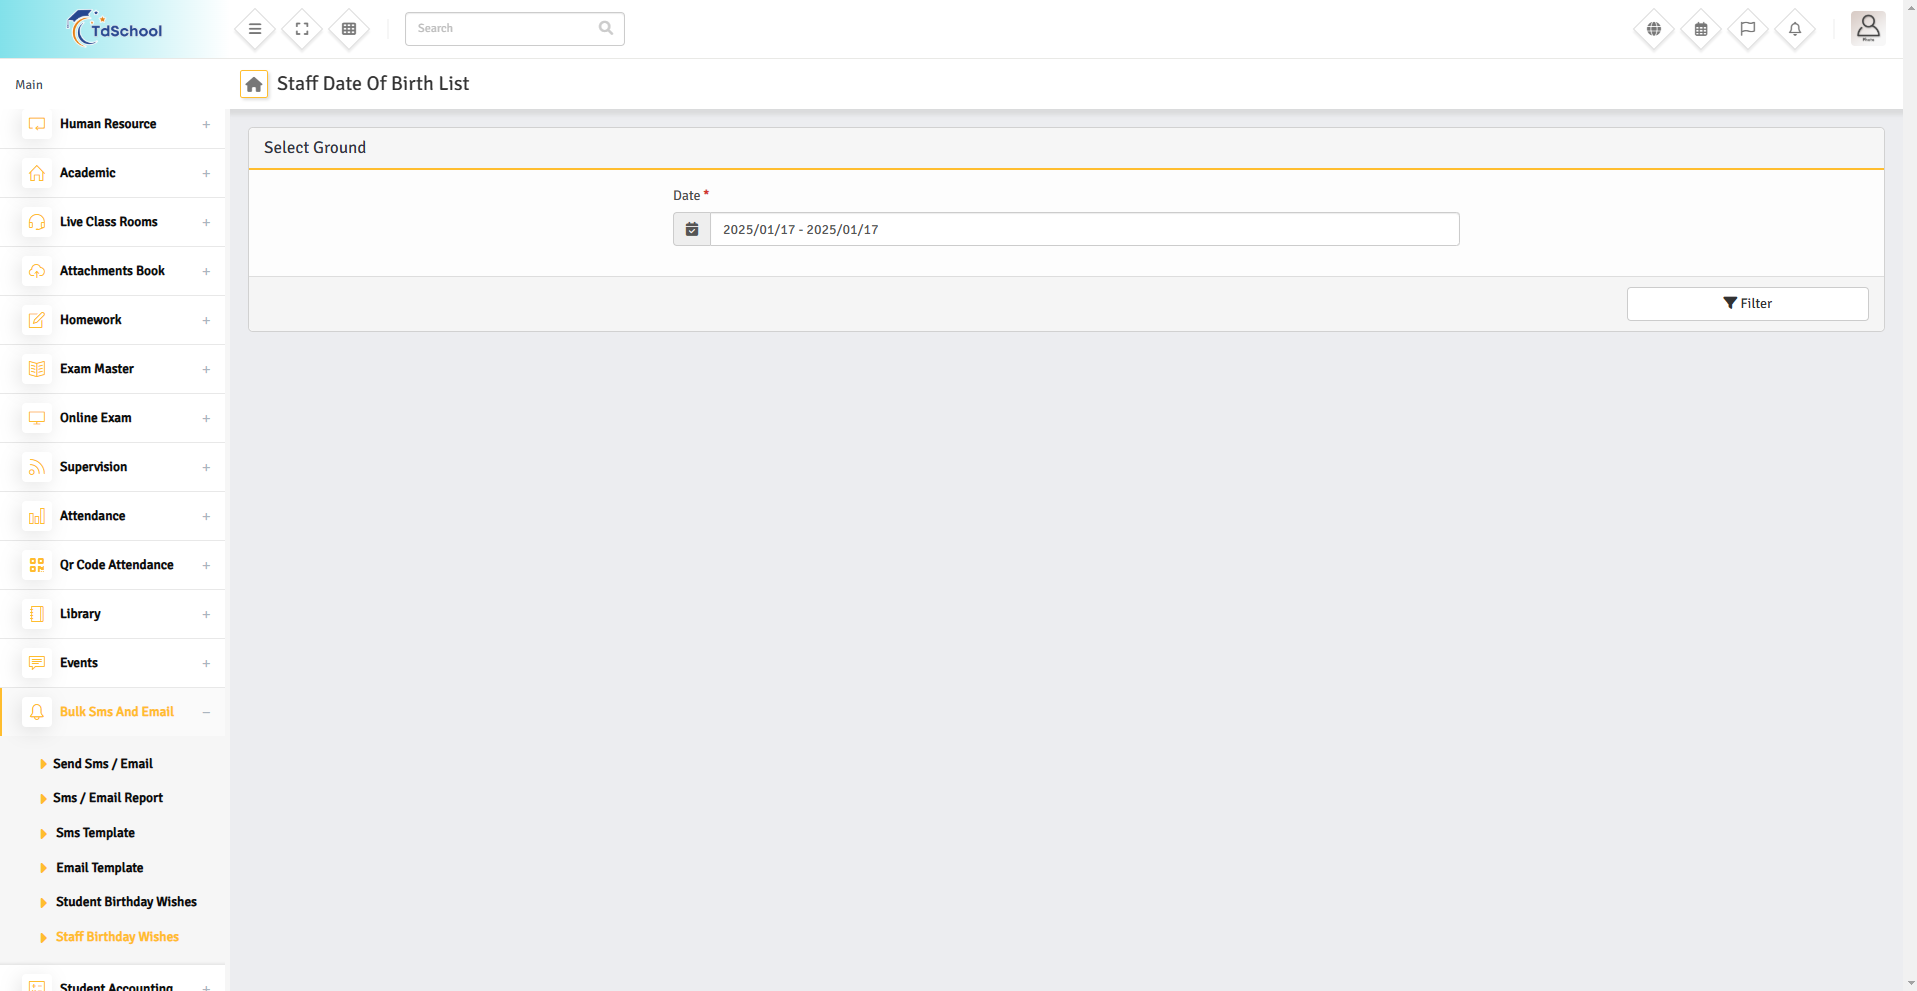Viewport: 1917px width, 991px height.
Task: Click the date range input field
Action: click(1083, 229)
